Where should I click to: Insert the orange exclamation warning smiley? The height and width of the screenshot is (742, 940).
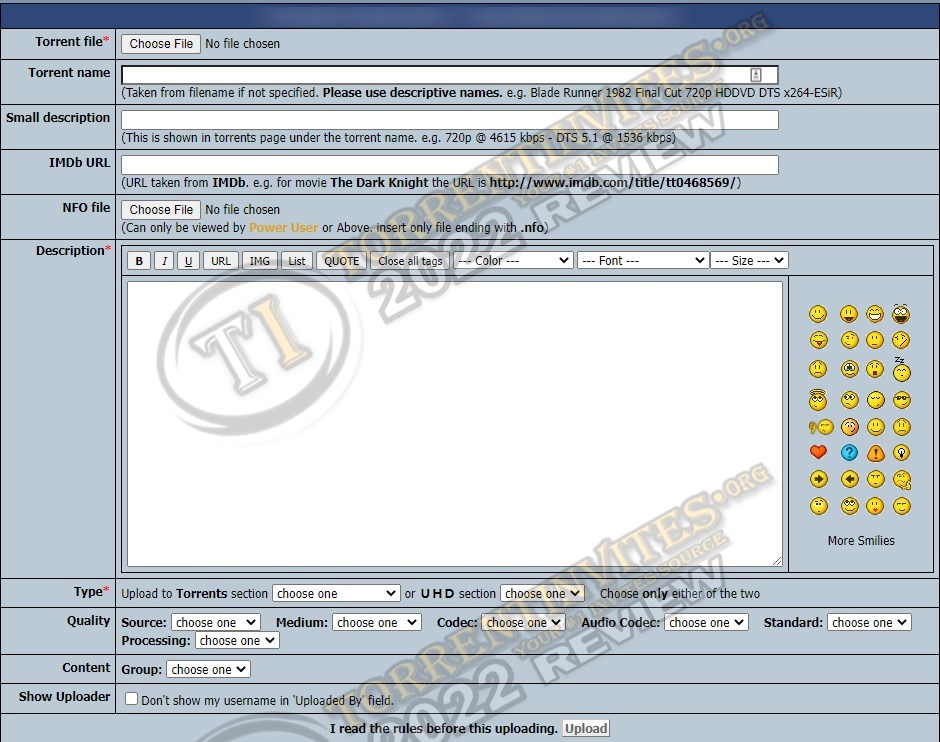tap(875, 453)
